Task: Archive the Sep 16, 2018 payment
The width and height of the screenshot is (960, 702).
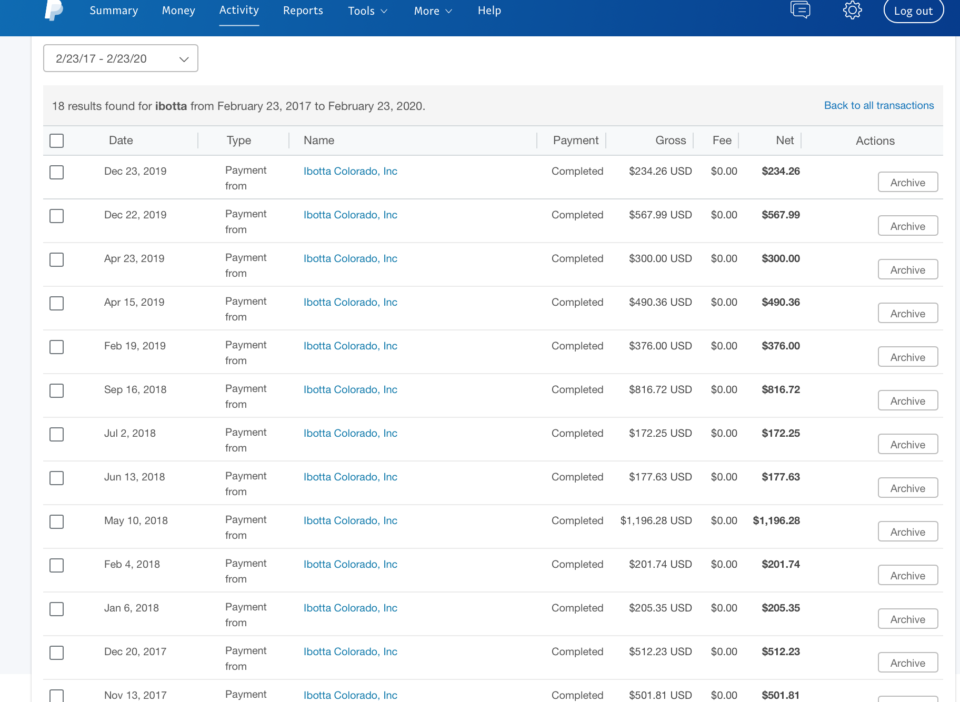Action: coord(907,401)
